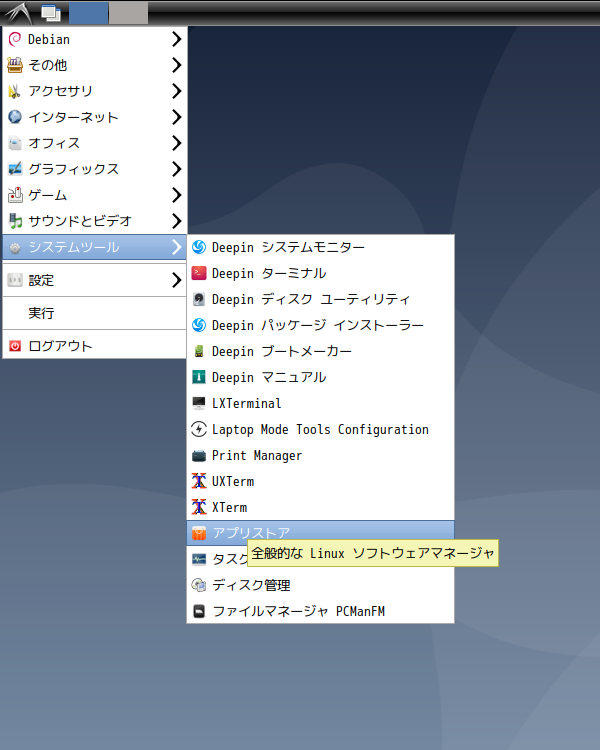Expand the ゲーム submenu arrow

click(177, 195)
